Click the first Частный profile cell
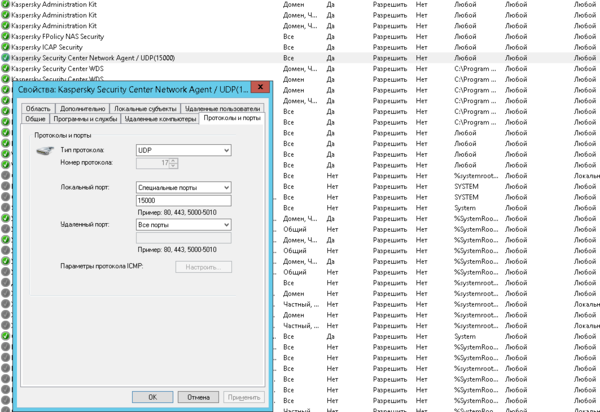 point(301,304)
